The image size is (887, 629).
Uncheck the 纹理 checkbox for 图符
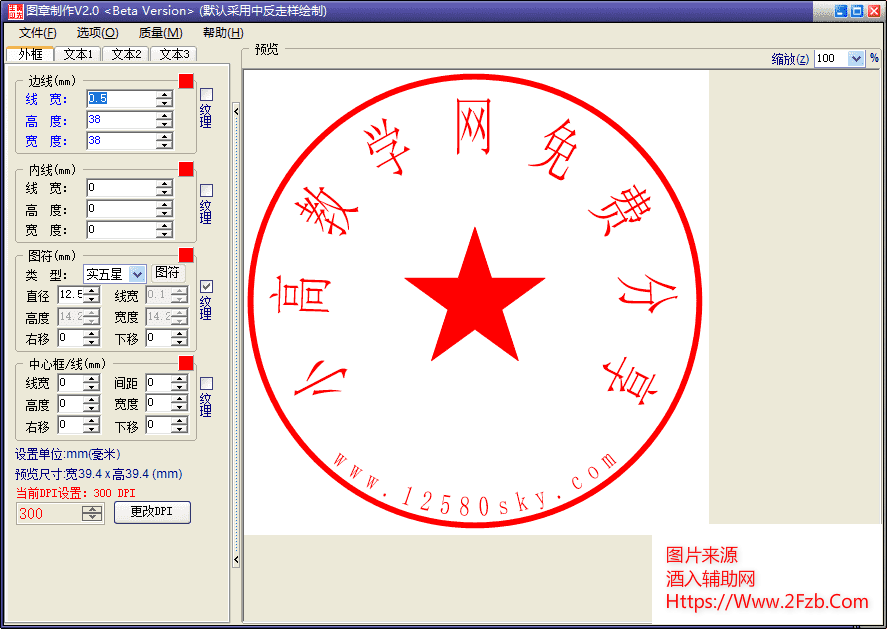pos(207,286)
